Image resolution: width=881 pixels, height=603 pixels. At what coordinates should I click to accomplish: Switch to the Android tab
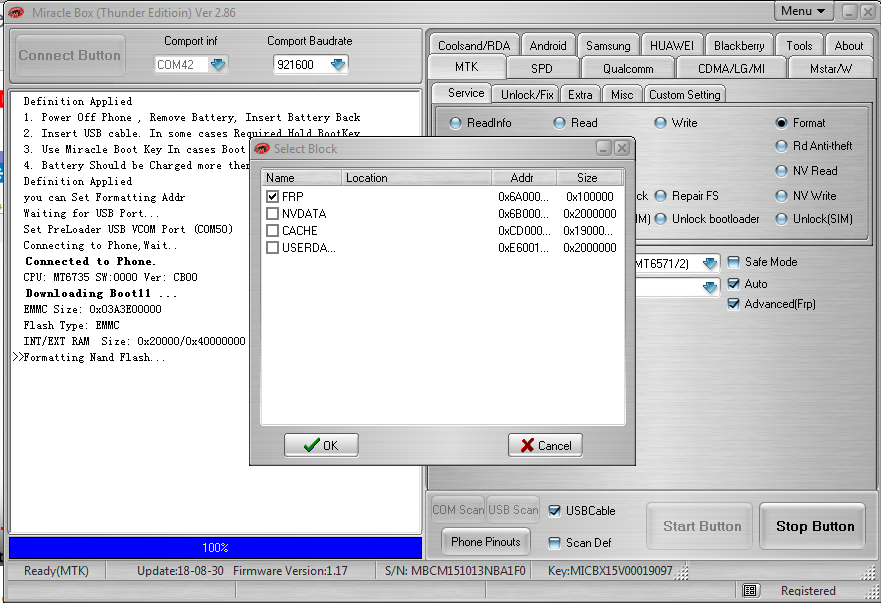(548, 46)
